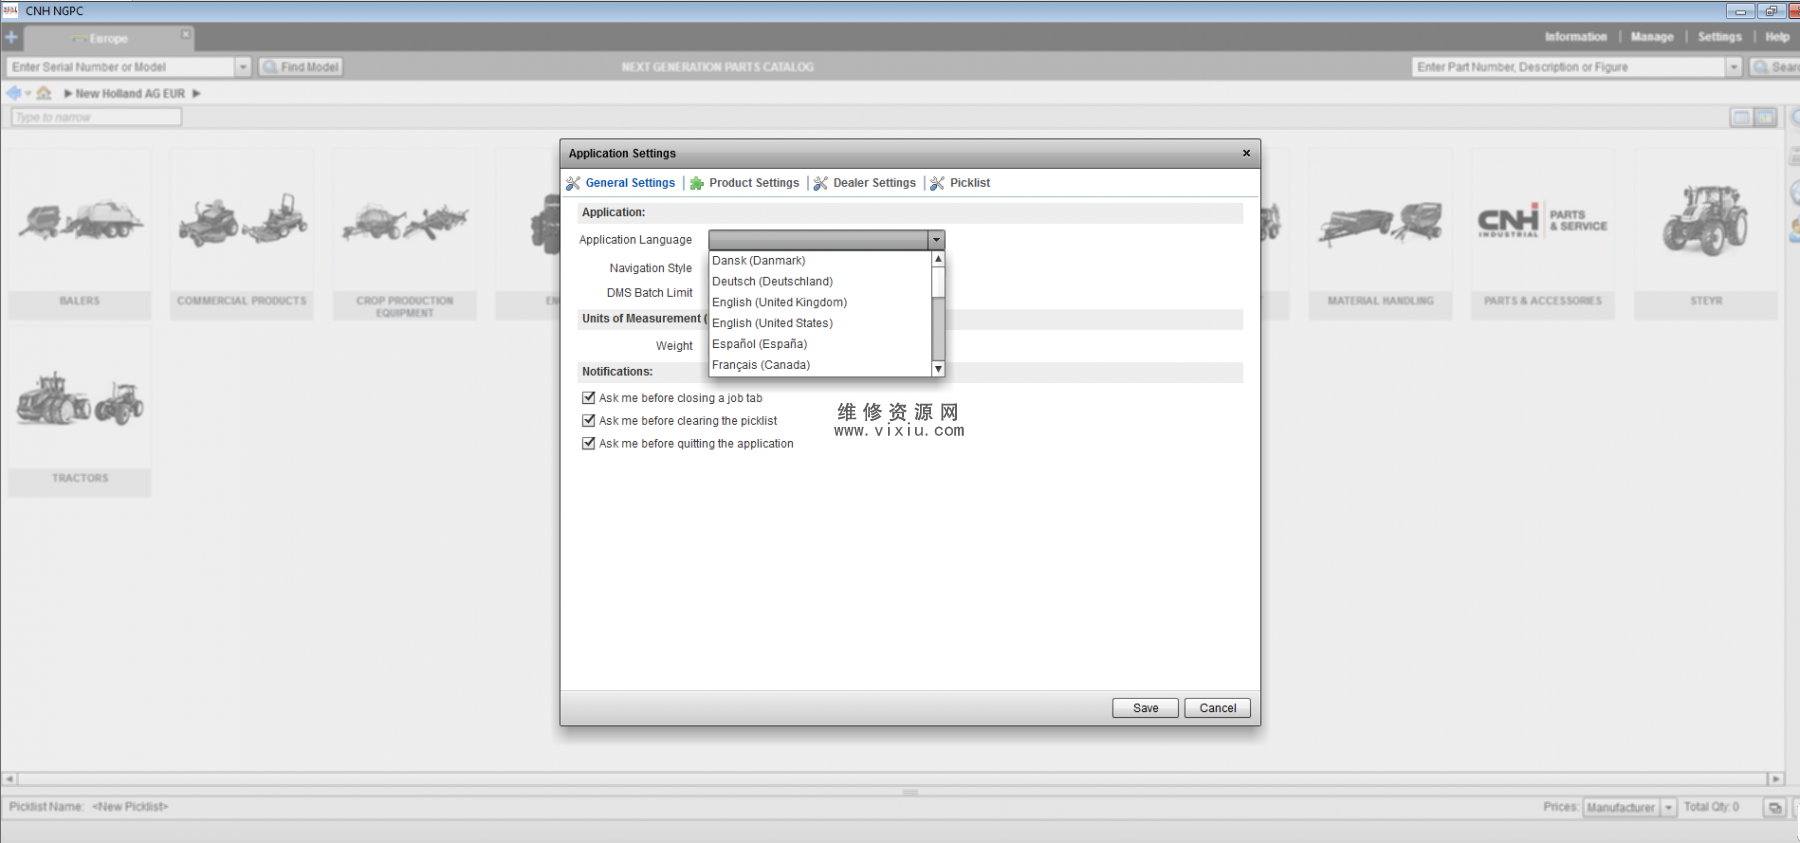Switch to Product Settings tab
The image size is (1800, 843).
coord(745,183)
